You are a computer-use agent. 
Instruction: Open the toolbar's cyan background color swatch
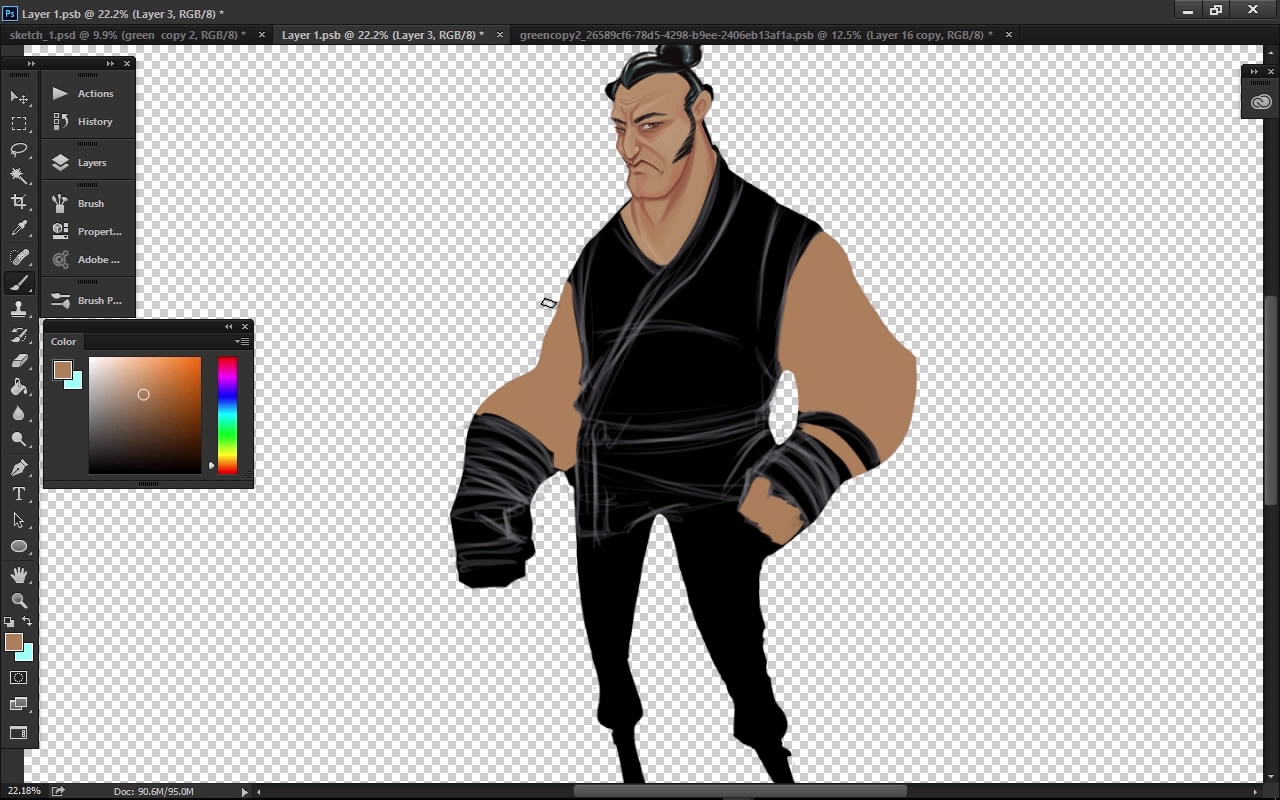28,655
